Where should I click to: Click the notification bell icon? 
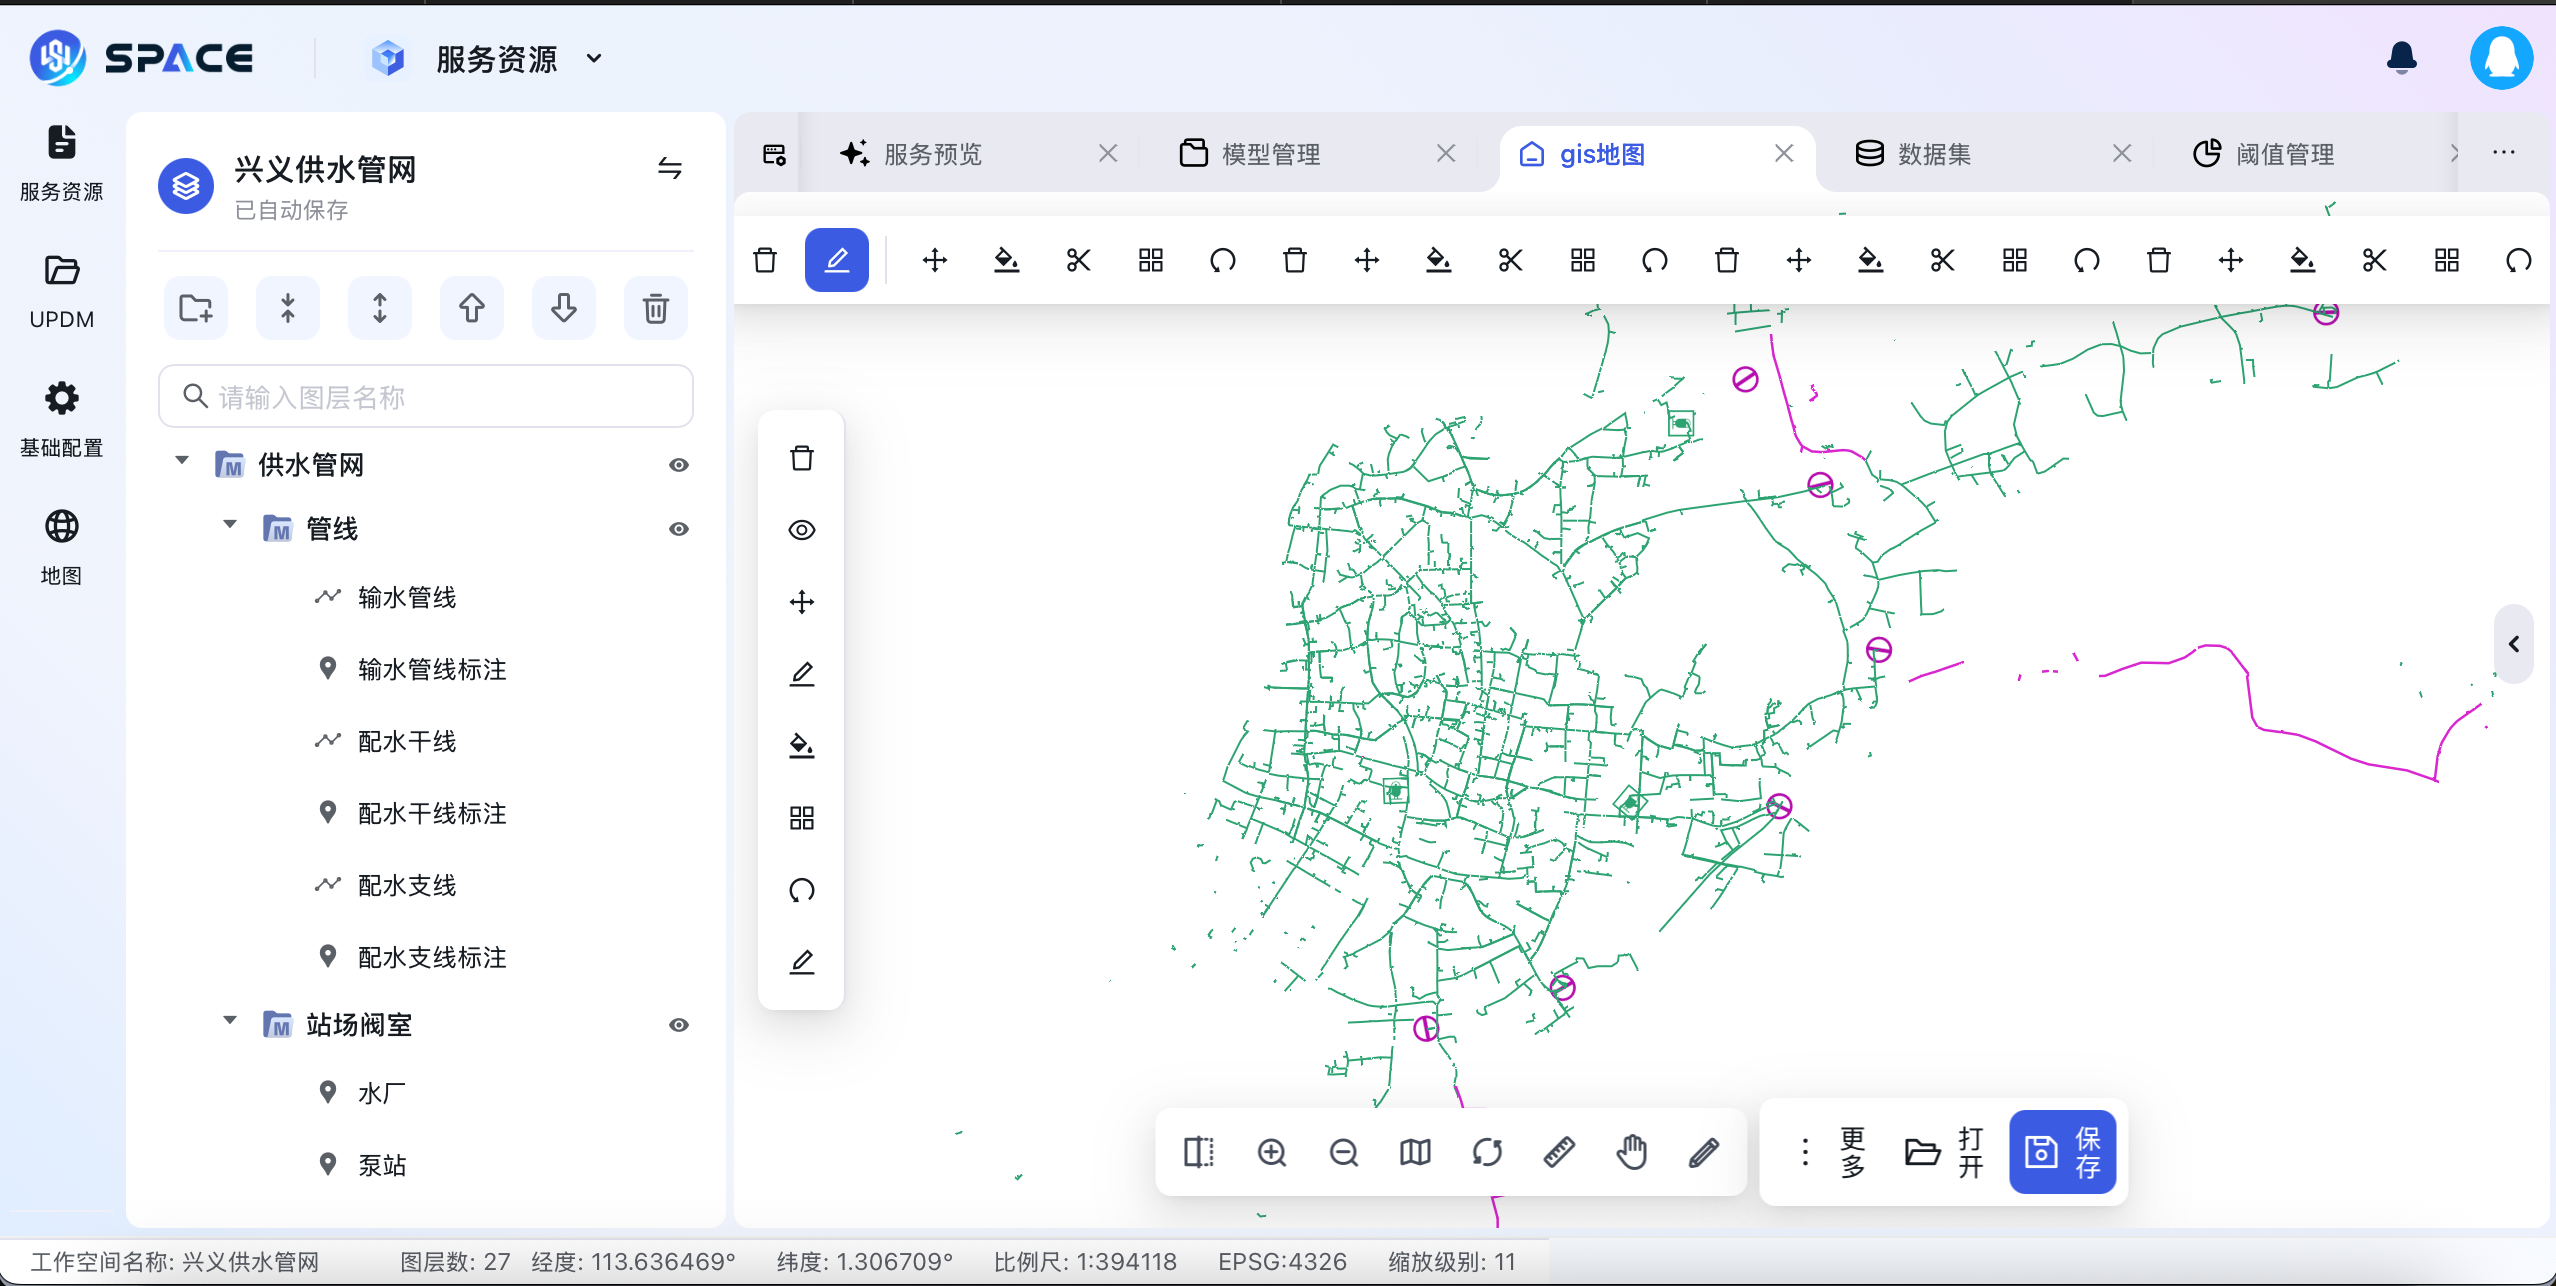pos(2401,58)
